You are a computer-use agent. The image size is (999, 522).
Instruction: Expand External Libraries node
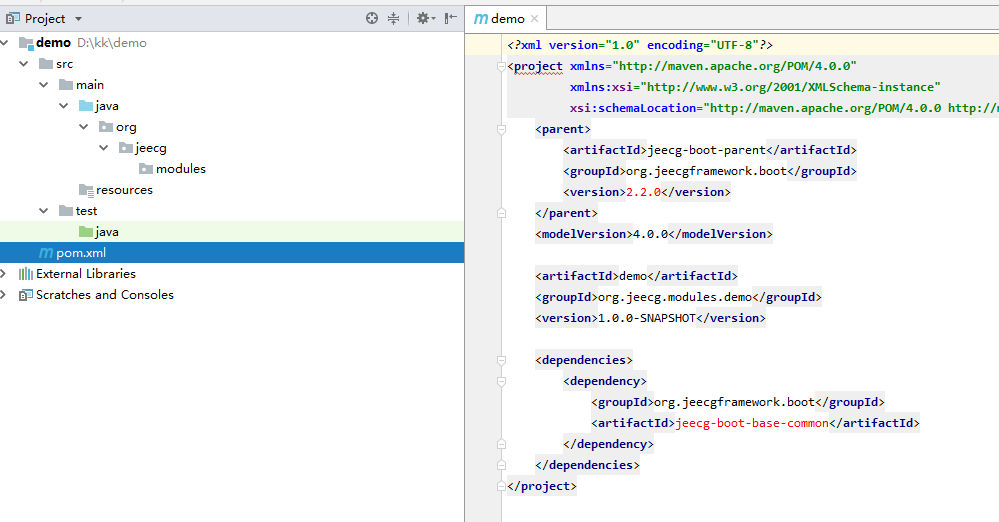(4, 274)
